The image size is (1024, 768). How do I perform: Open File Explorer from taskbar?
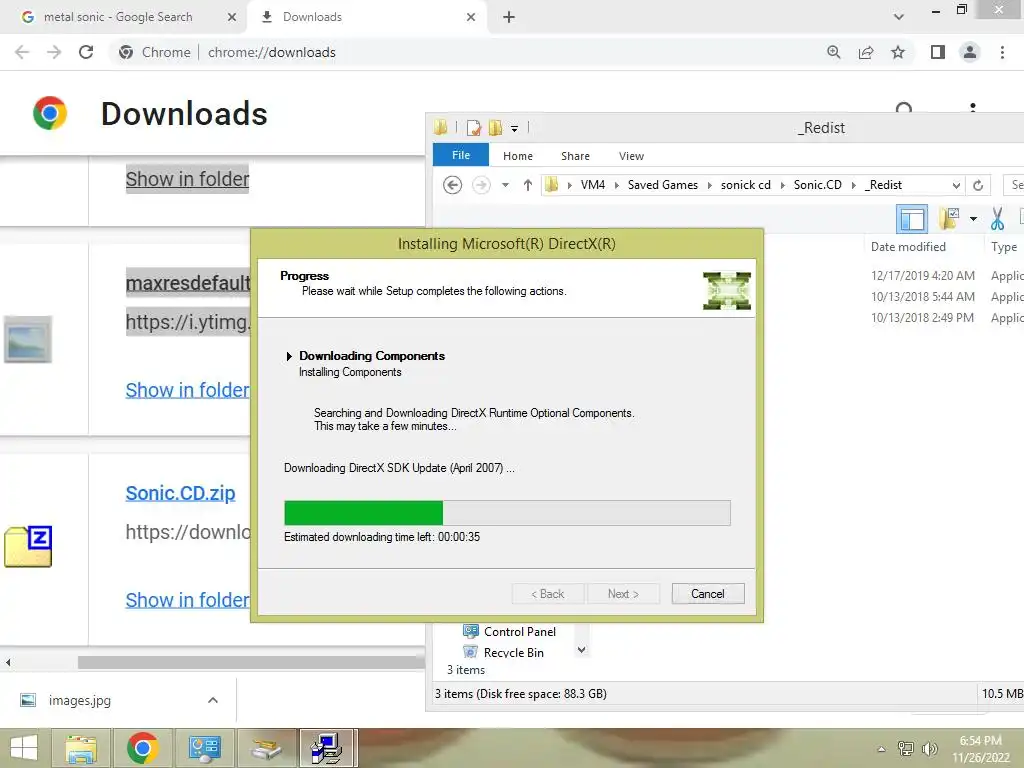[x=81, y=748]
